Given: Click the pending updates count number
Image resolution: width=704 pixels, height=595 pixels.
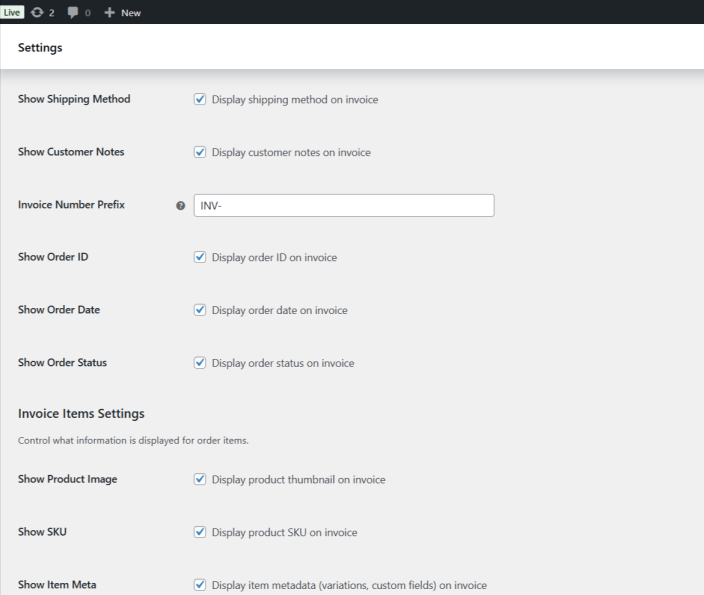Looking at the screenshot, I should click(51, 11).
